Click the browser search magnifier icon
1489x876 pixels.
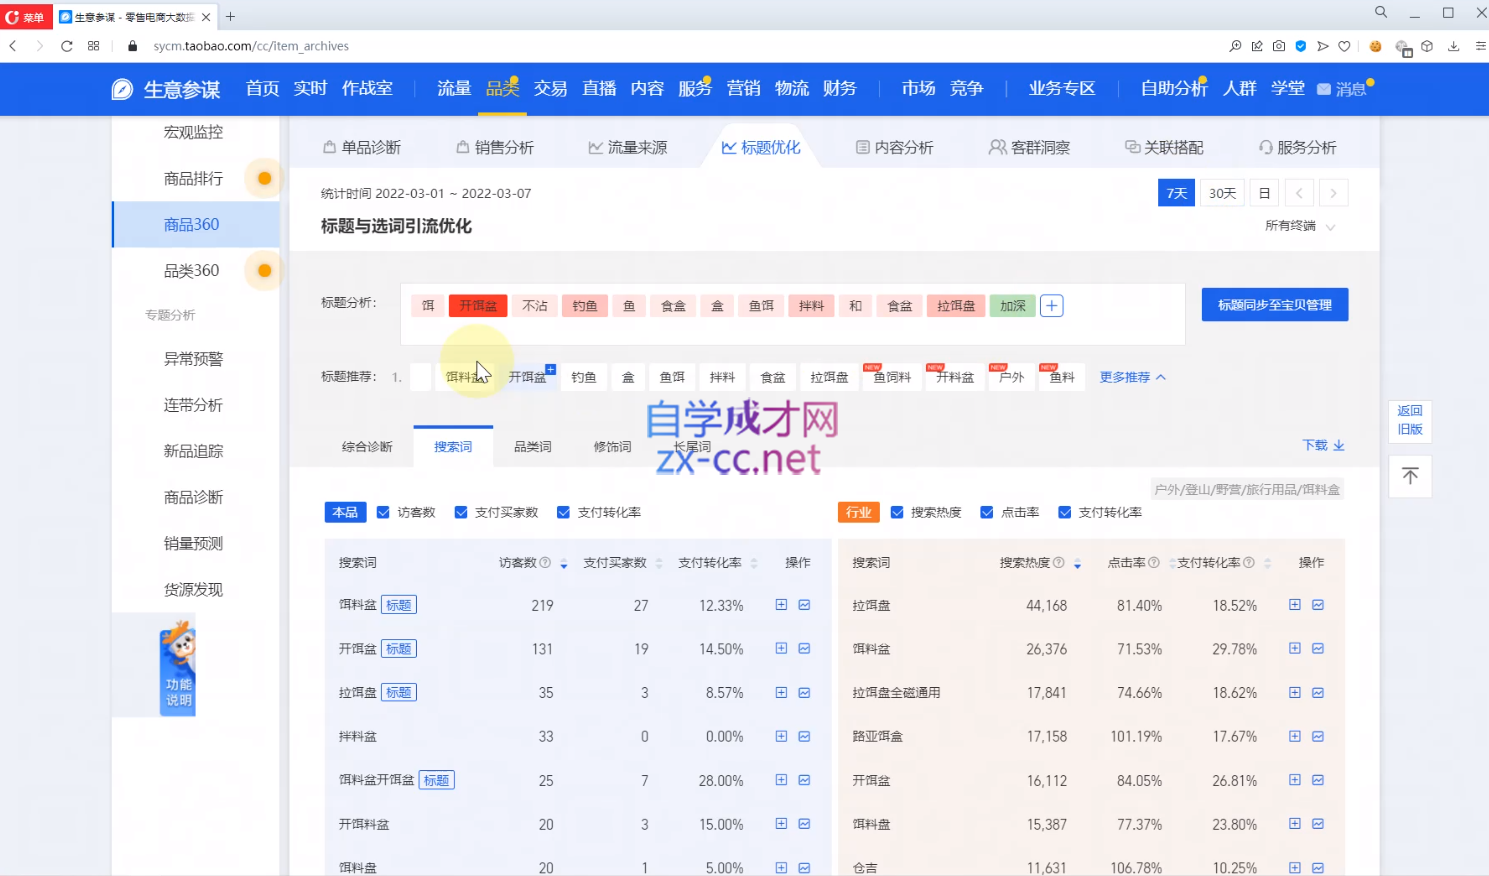(x=1381, y=13)
